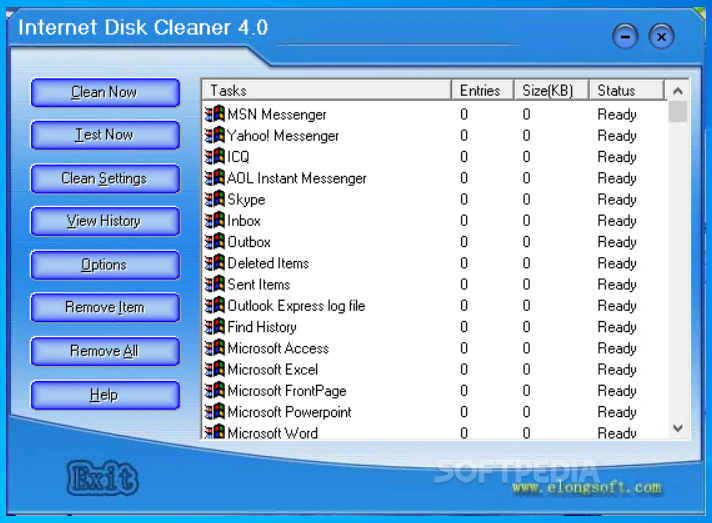Run the Test Now button
Screen dimensions: 712x523
(x=105, y=135)
